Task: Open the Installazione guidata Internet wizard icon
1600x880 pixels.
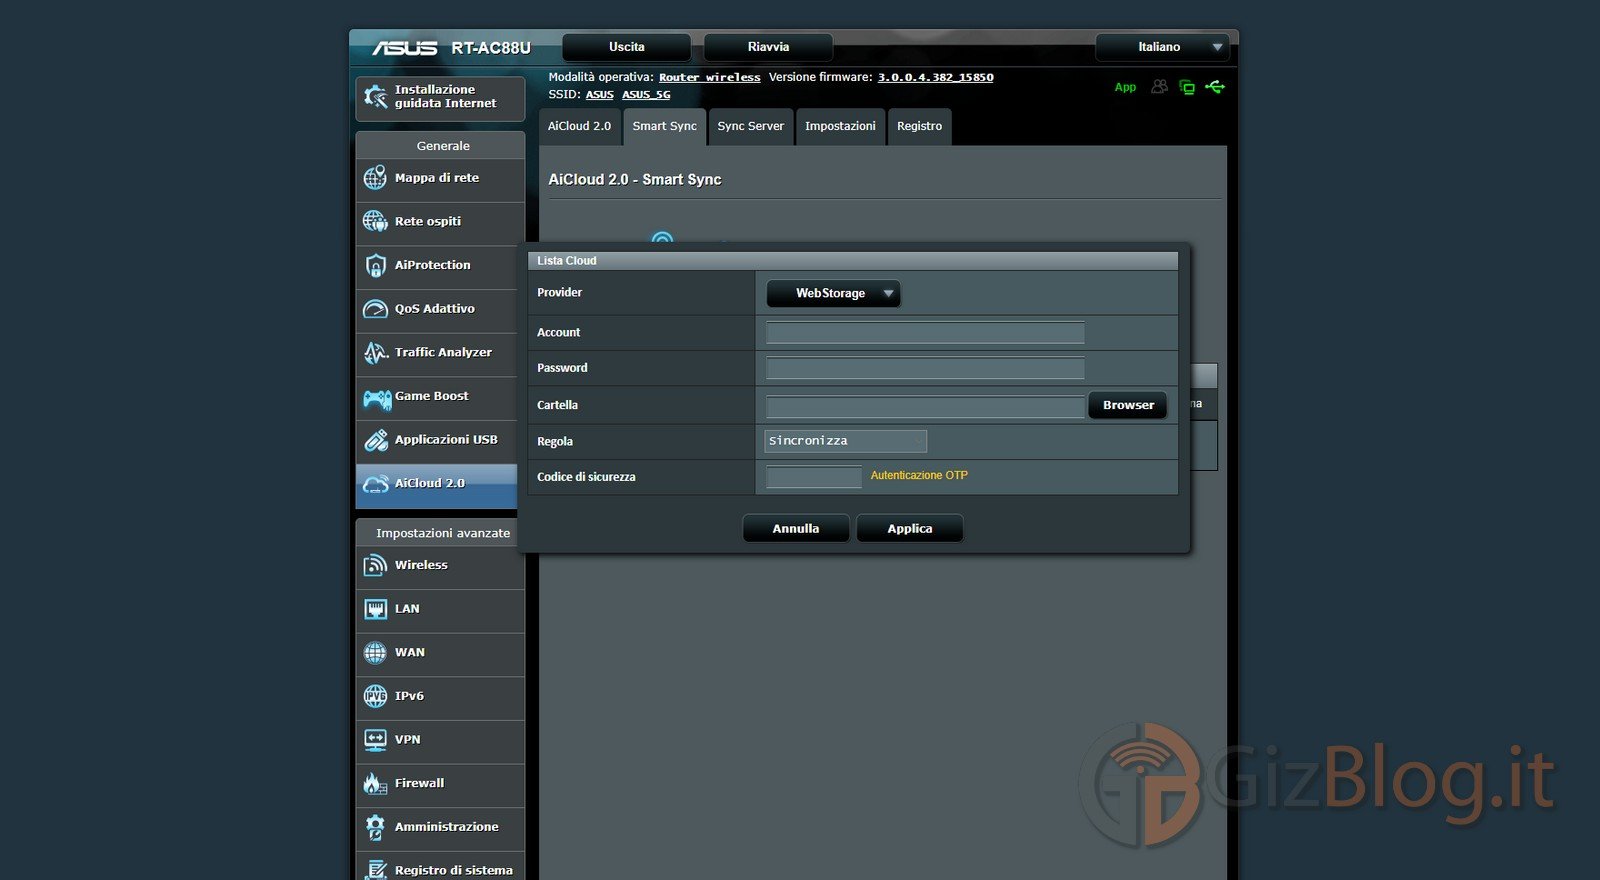Action: tap(375, 97)
